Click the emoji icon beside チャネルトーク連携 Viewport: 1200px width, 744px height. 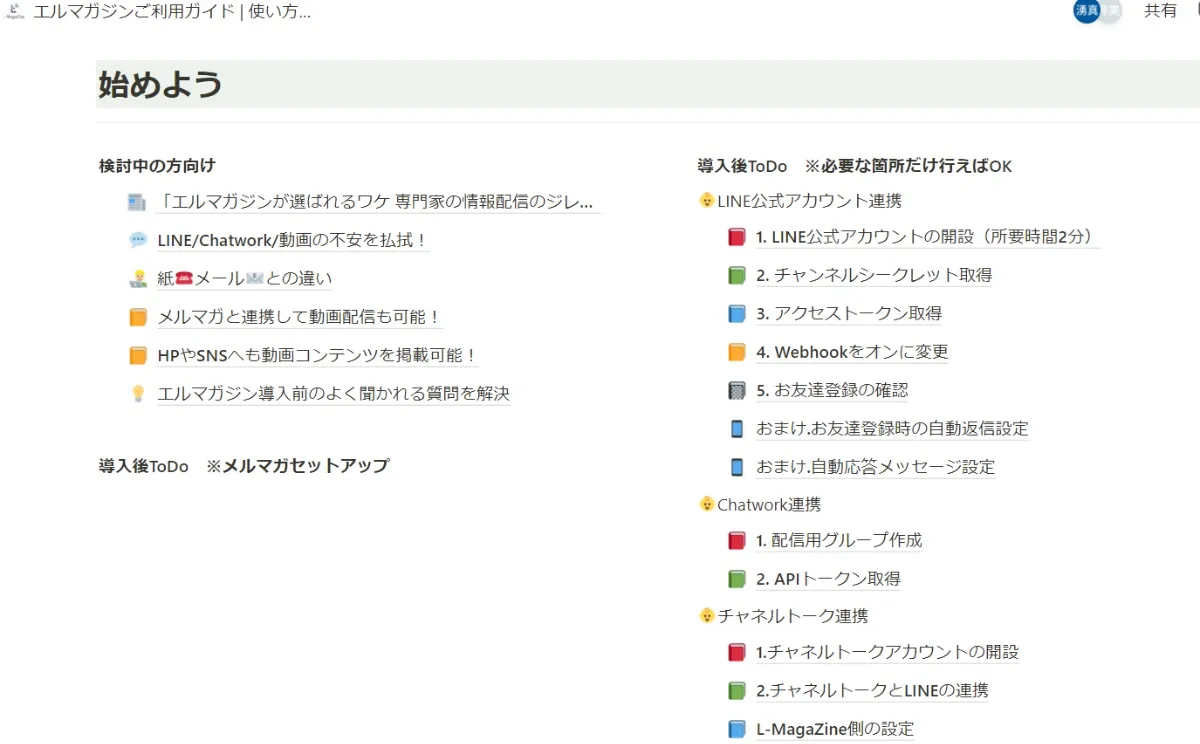click(706, 615)
